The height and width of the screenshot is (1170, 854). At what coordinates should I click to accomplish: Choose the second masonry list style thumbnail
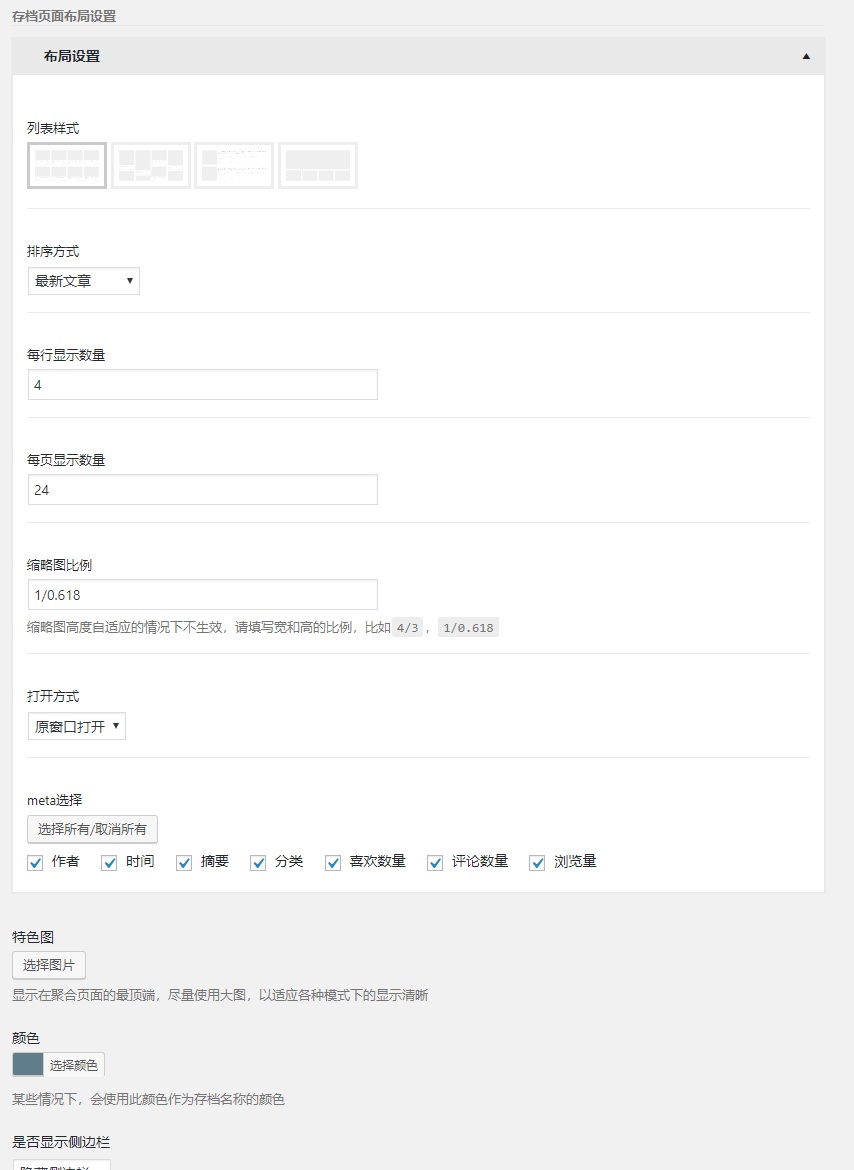151,165
